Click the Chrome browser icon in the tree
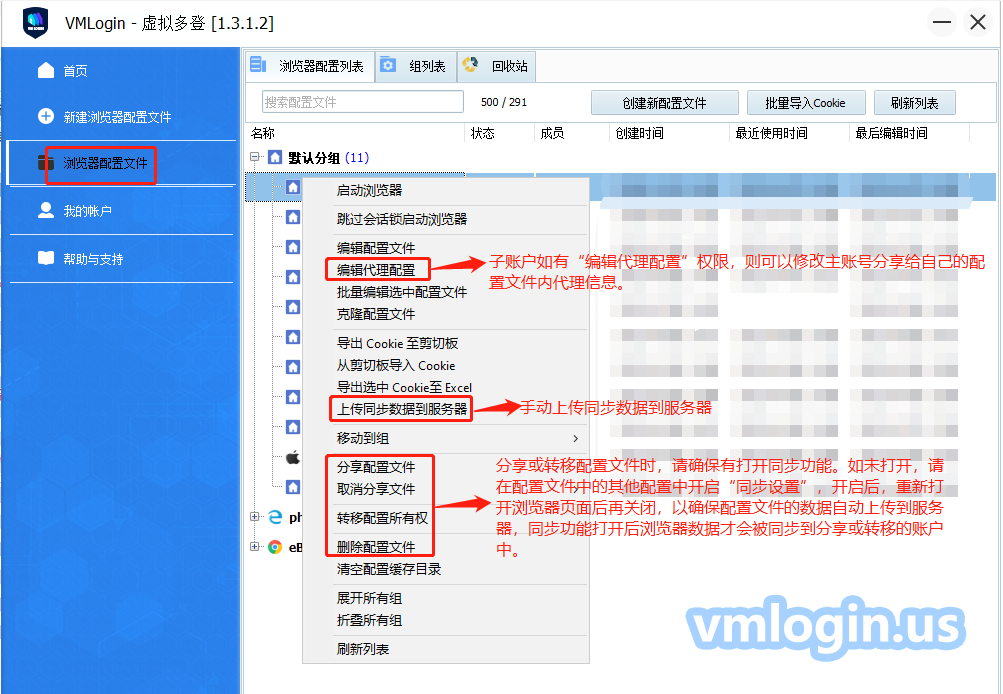Image resolution: width=1003 pixels, height=694 pixels. [x=275, y=547]
